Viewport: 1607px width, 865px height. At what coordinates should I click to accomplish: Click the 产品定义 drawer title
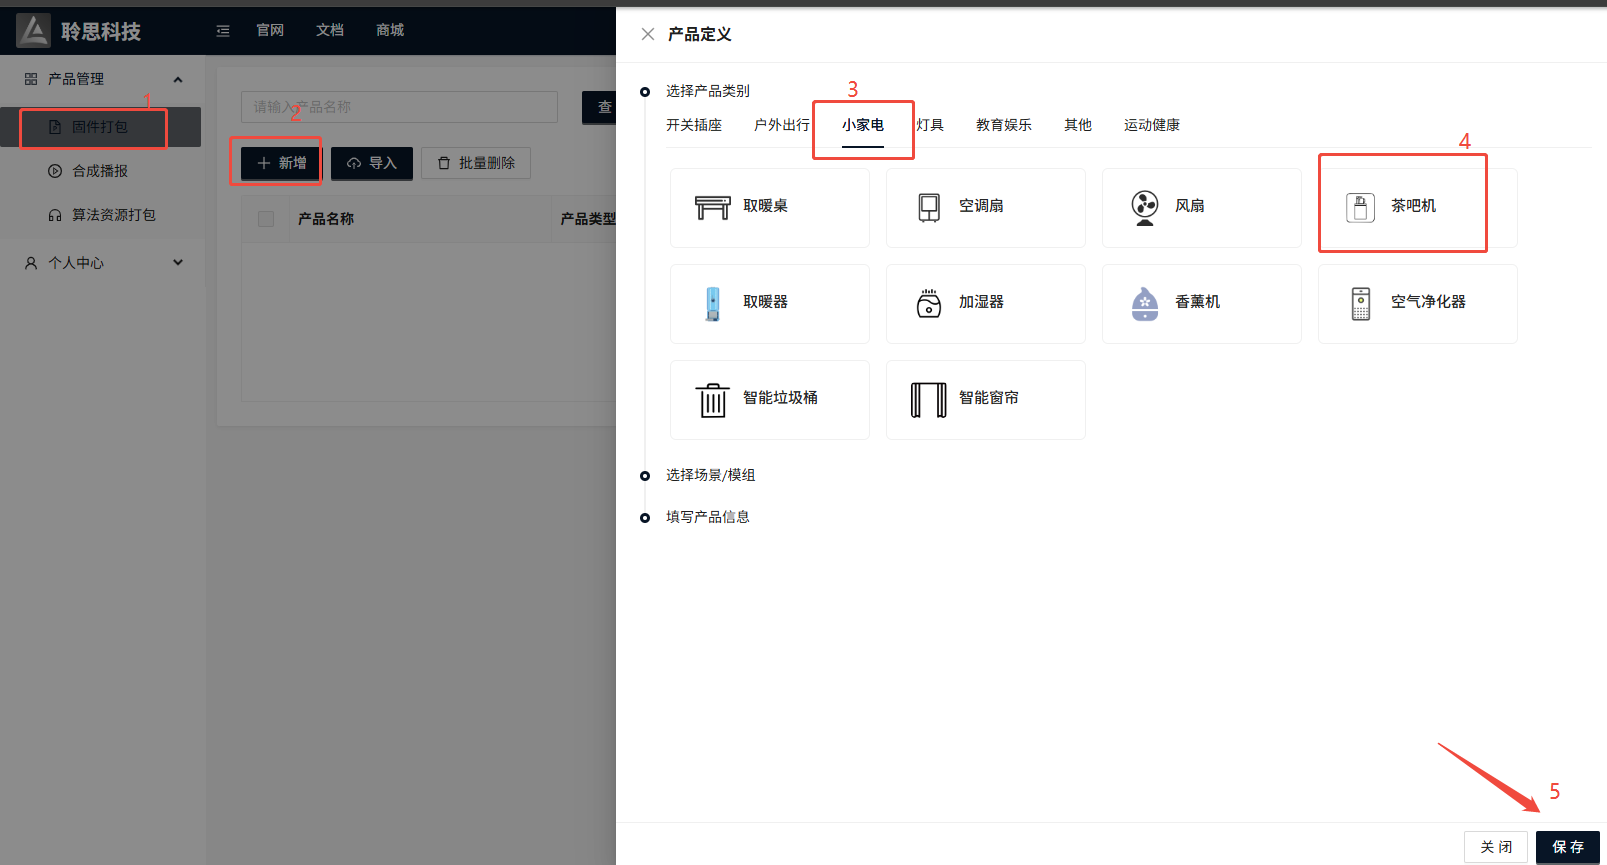pyautogui.click(x=700, y=34)
